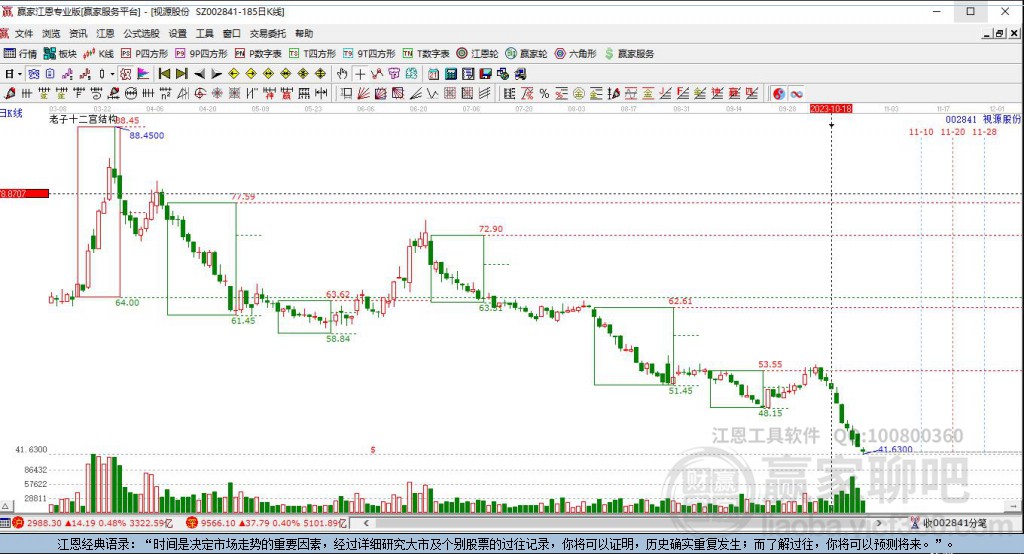
Task: Open the P数字表 number table
Action: [258, 54]
